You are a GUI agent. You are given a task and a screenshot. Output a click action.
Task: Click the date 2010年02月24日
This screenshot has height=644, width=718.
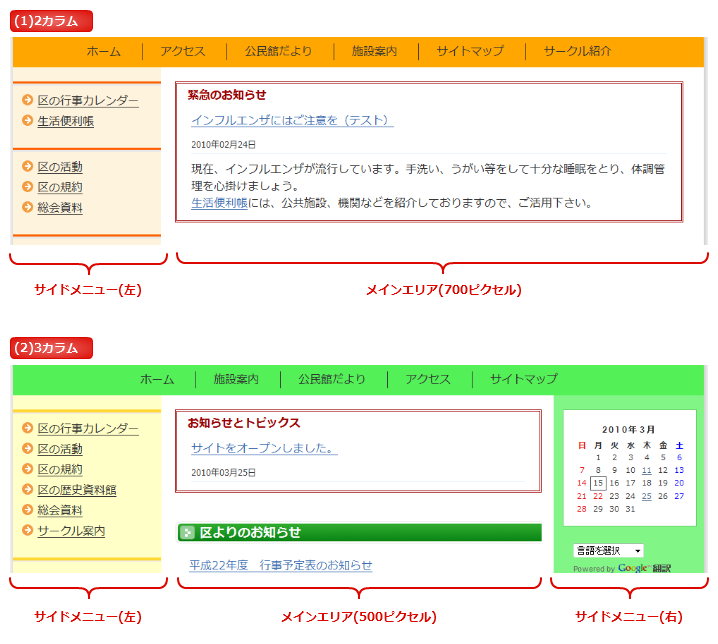[x=223, y=145]
